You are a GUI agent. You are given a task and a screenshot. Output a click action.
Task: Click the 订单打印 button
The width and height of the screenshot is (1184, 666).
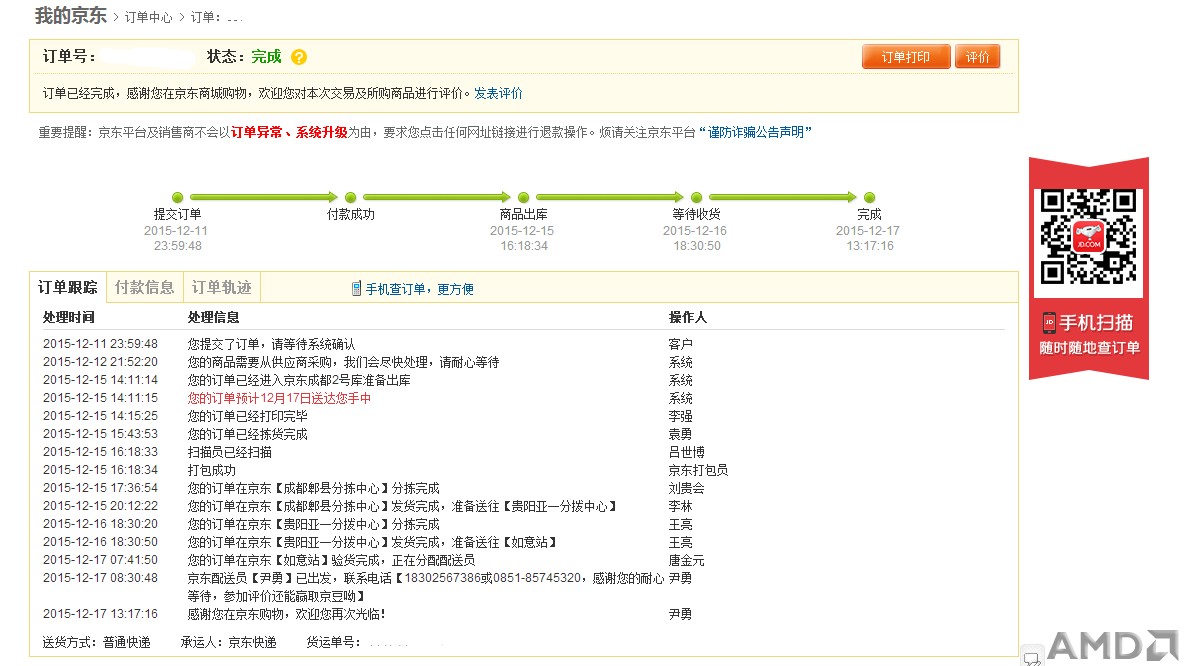[x=906, y=57]
